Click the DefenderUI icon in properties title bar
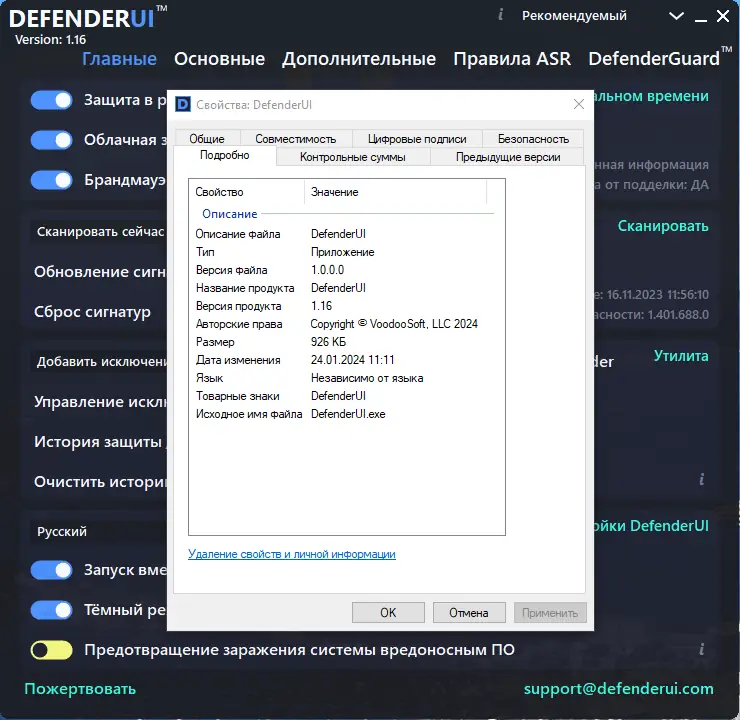Image resolution: width=740 pixels, height=720 pixels. (x=183, y=104)
